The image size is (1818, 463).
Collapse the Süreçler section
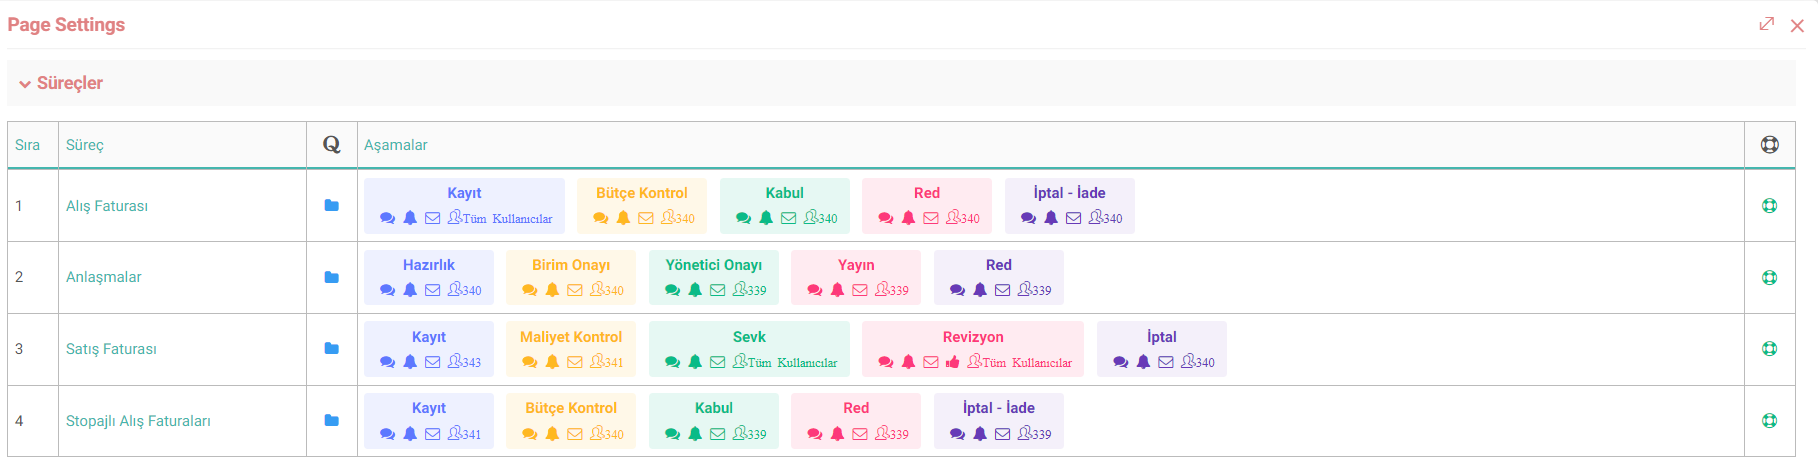pyautogui.click(x=60, y=83)
